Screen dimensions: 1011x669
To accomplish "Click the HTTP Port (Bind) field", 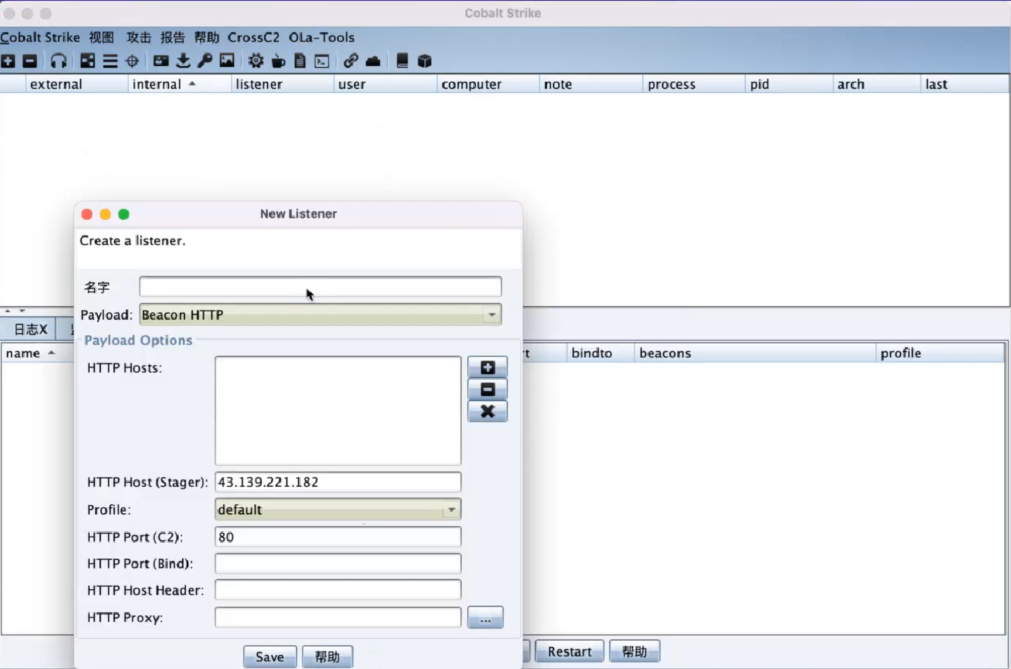I will [x=338, y=563].
